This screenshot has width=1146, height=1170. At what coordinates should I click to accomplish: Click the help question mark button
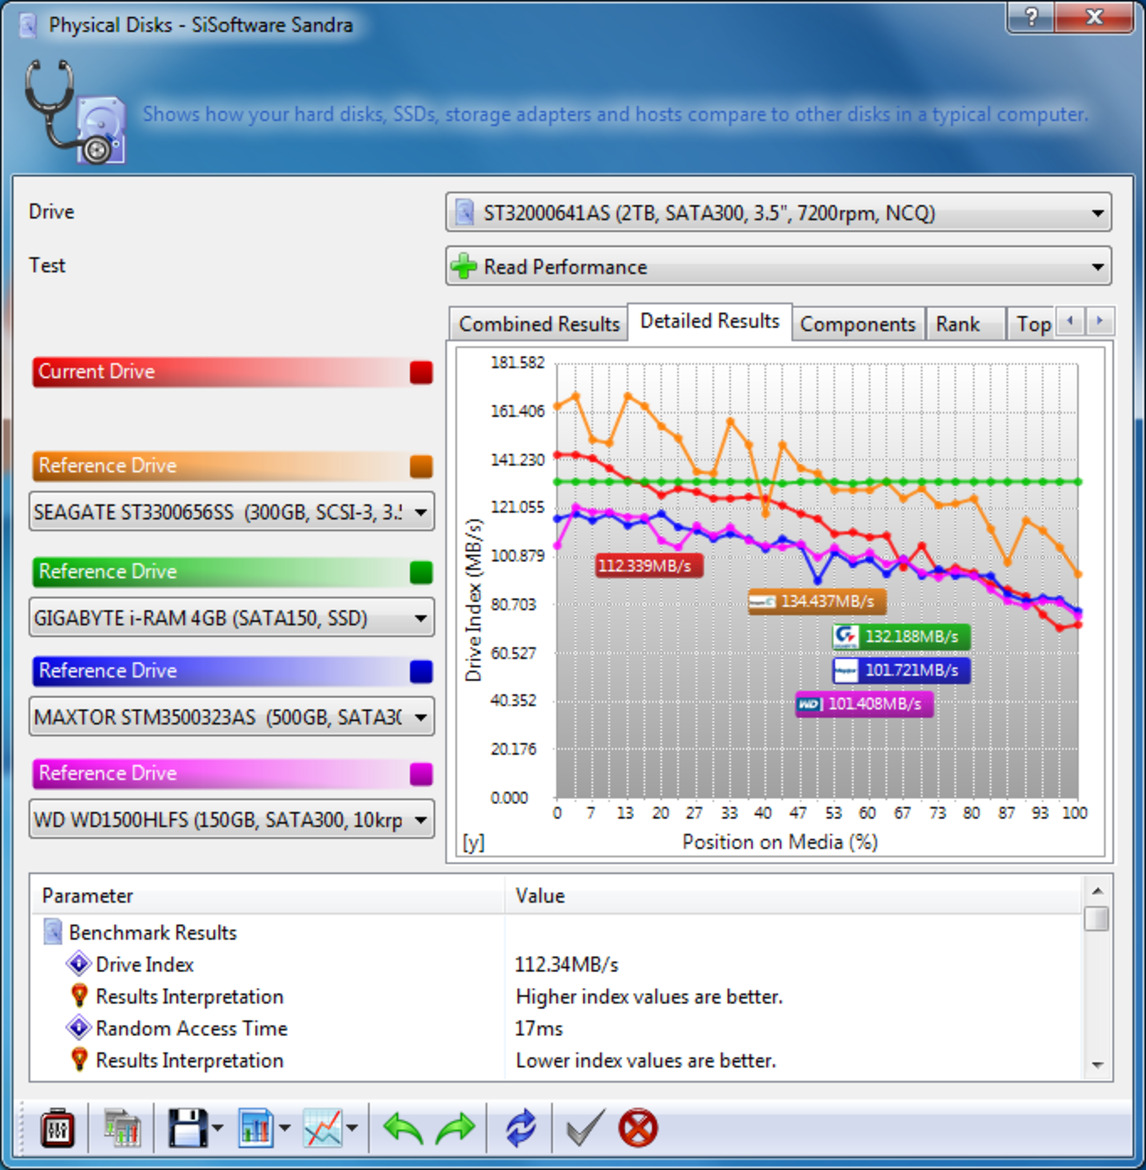1030,17
